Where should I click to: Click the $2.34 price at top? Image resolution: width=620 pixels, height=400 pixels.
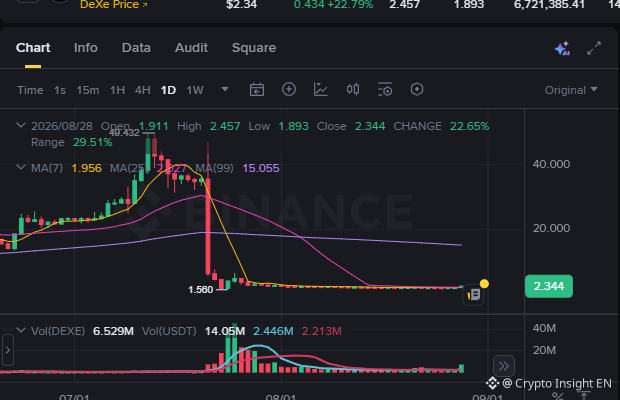pyautogui.click(x=242, y=5)
